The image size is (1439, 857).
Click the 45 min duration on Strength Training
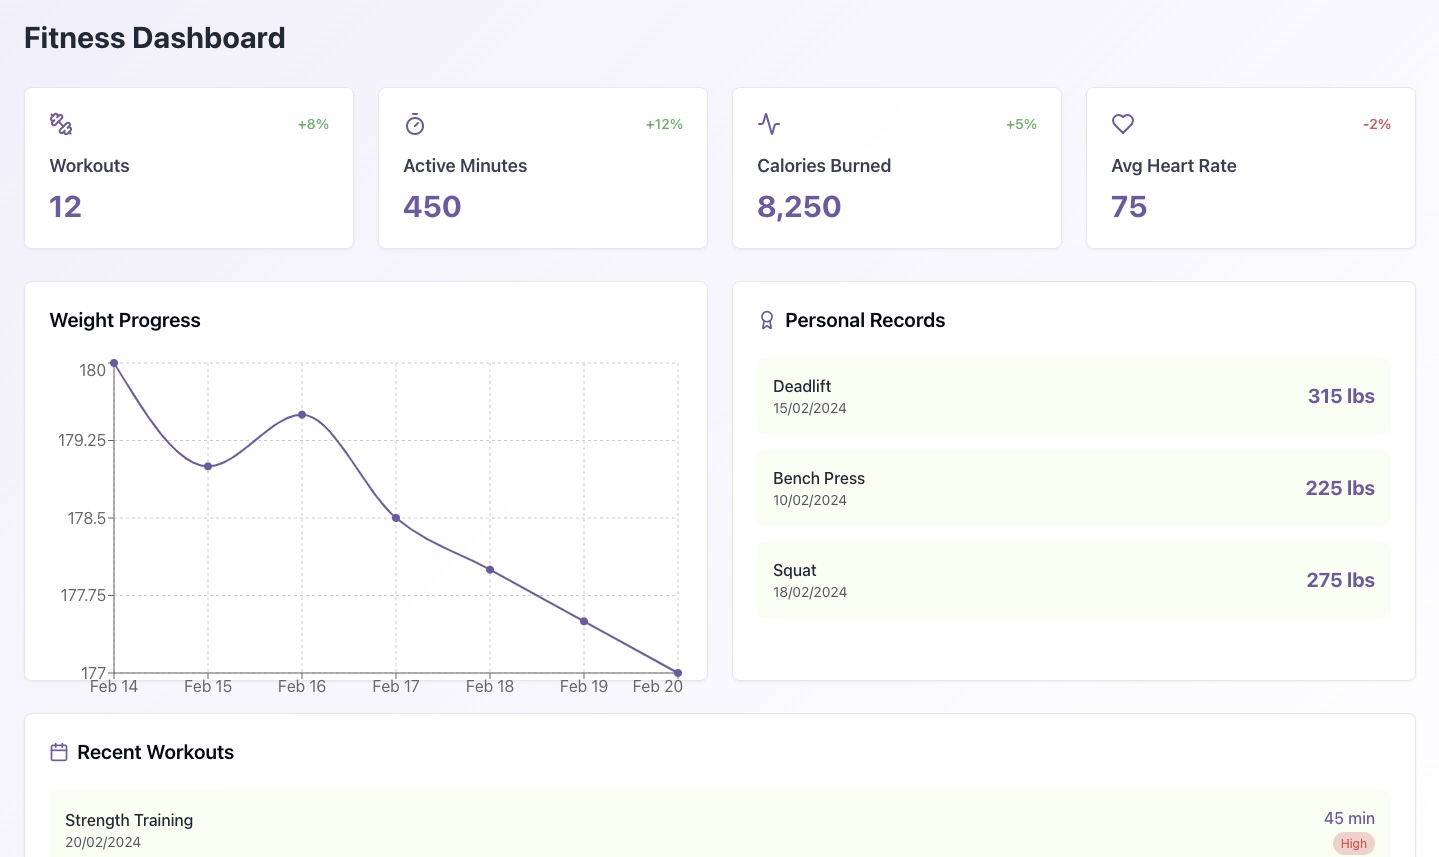1349,818
